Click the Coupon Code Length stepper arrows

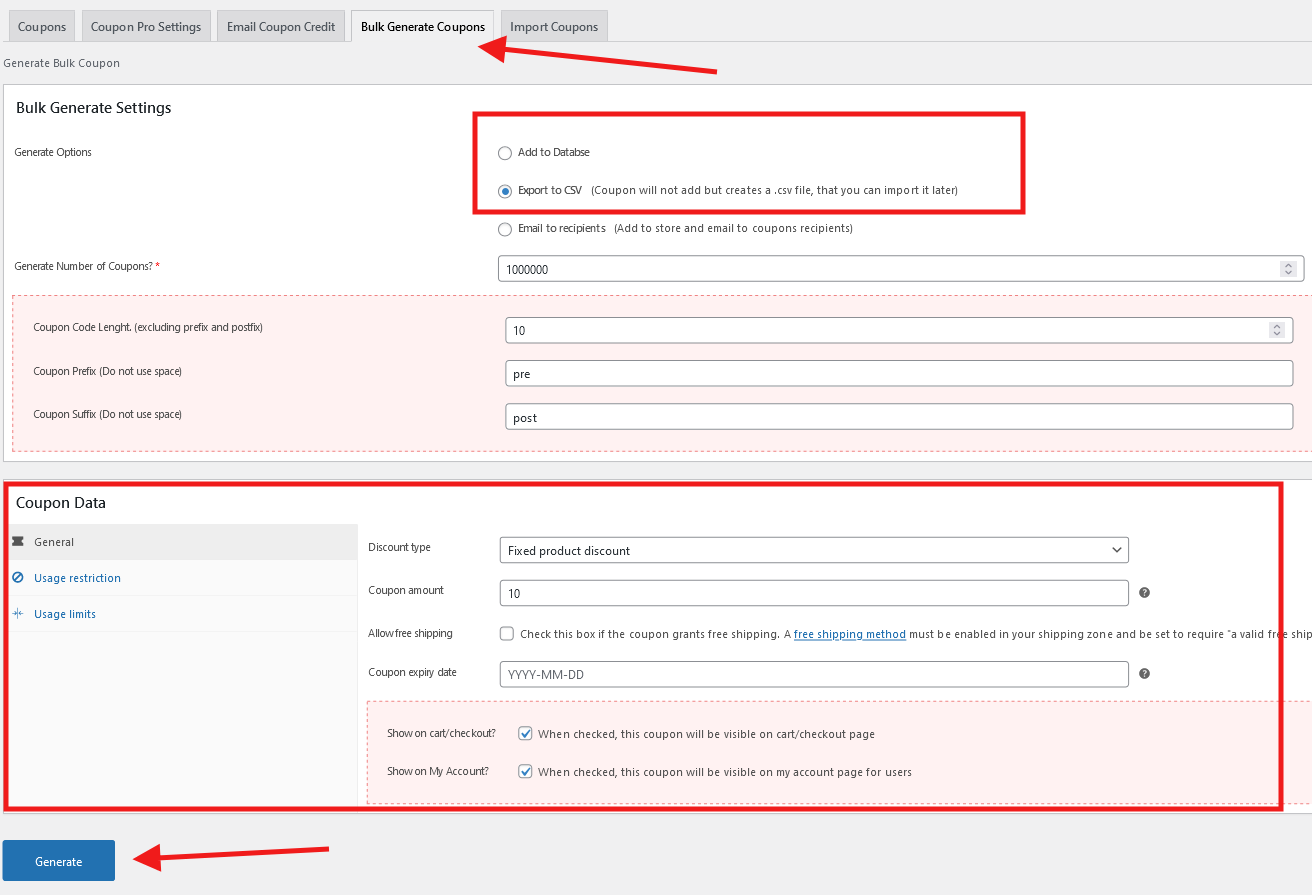pyautogui.click(x=1276, y=330)
